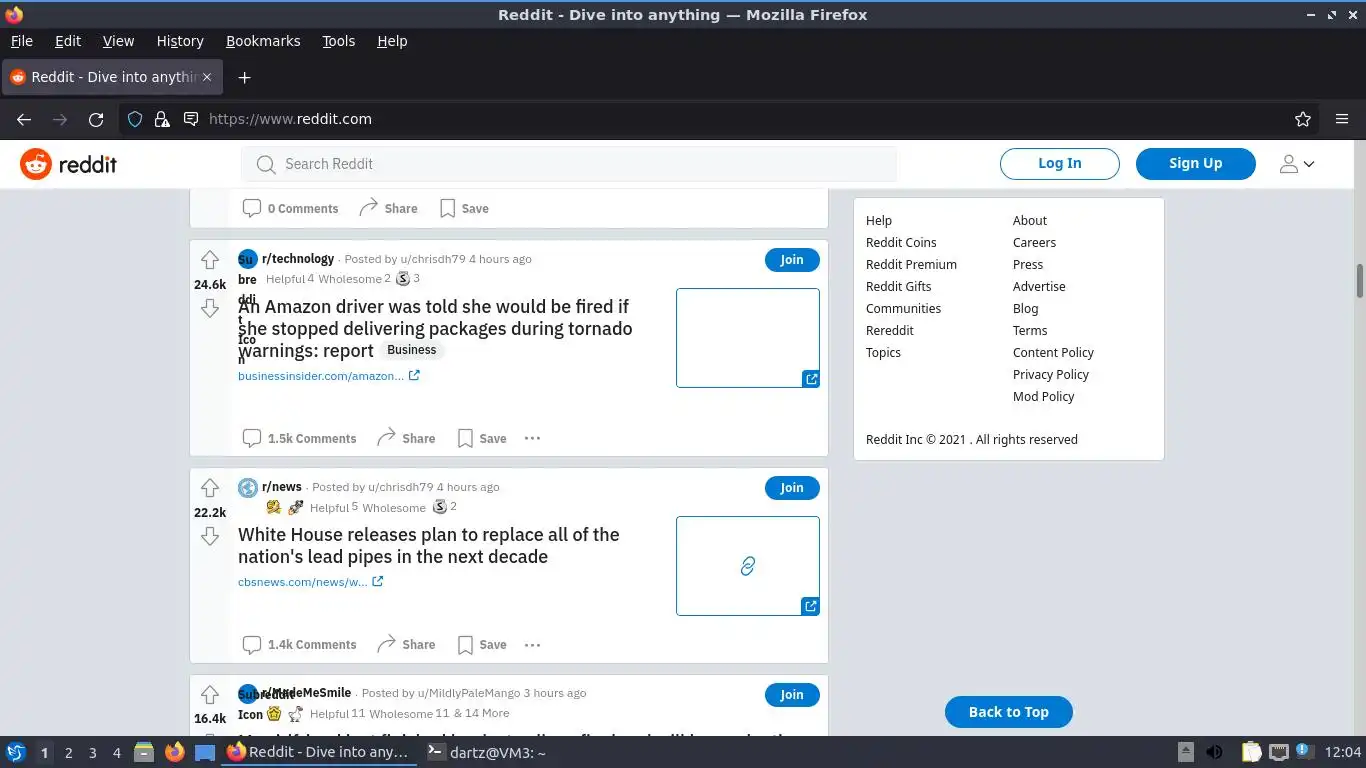Switch to workspace 2 in taskbar
Screen dimensions: 1366x768
tap(68, 753)
